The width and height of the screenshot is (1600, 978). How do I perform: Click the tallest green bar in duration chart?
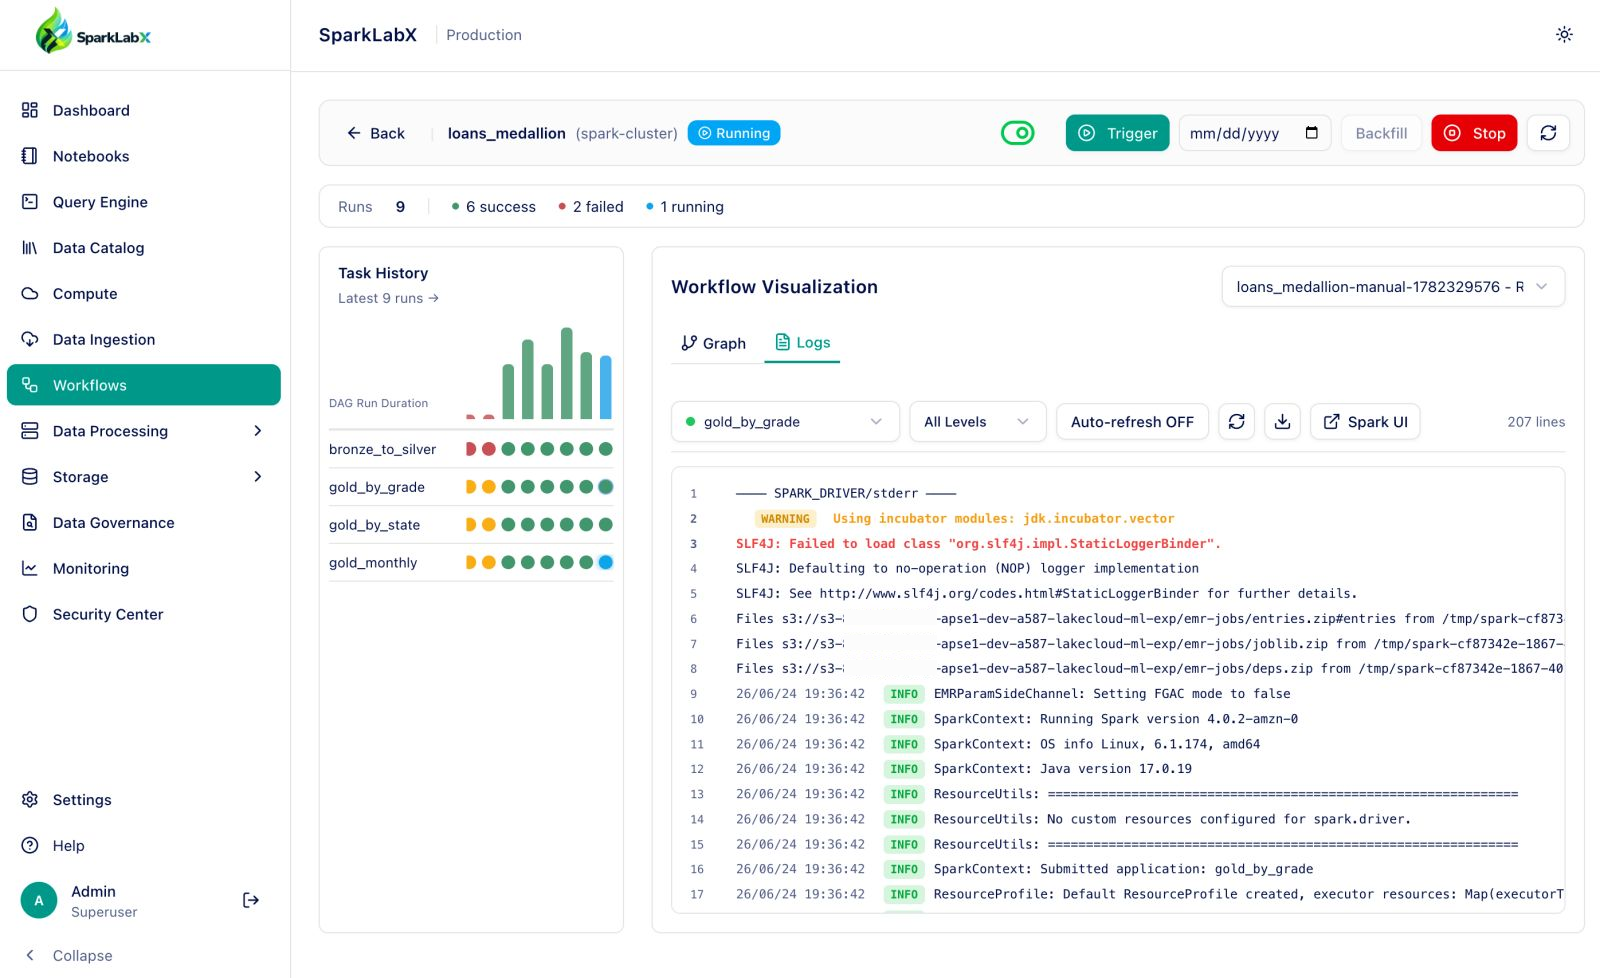coord(567,373)
